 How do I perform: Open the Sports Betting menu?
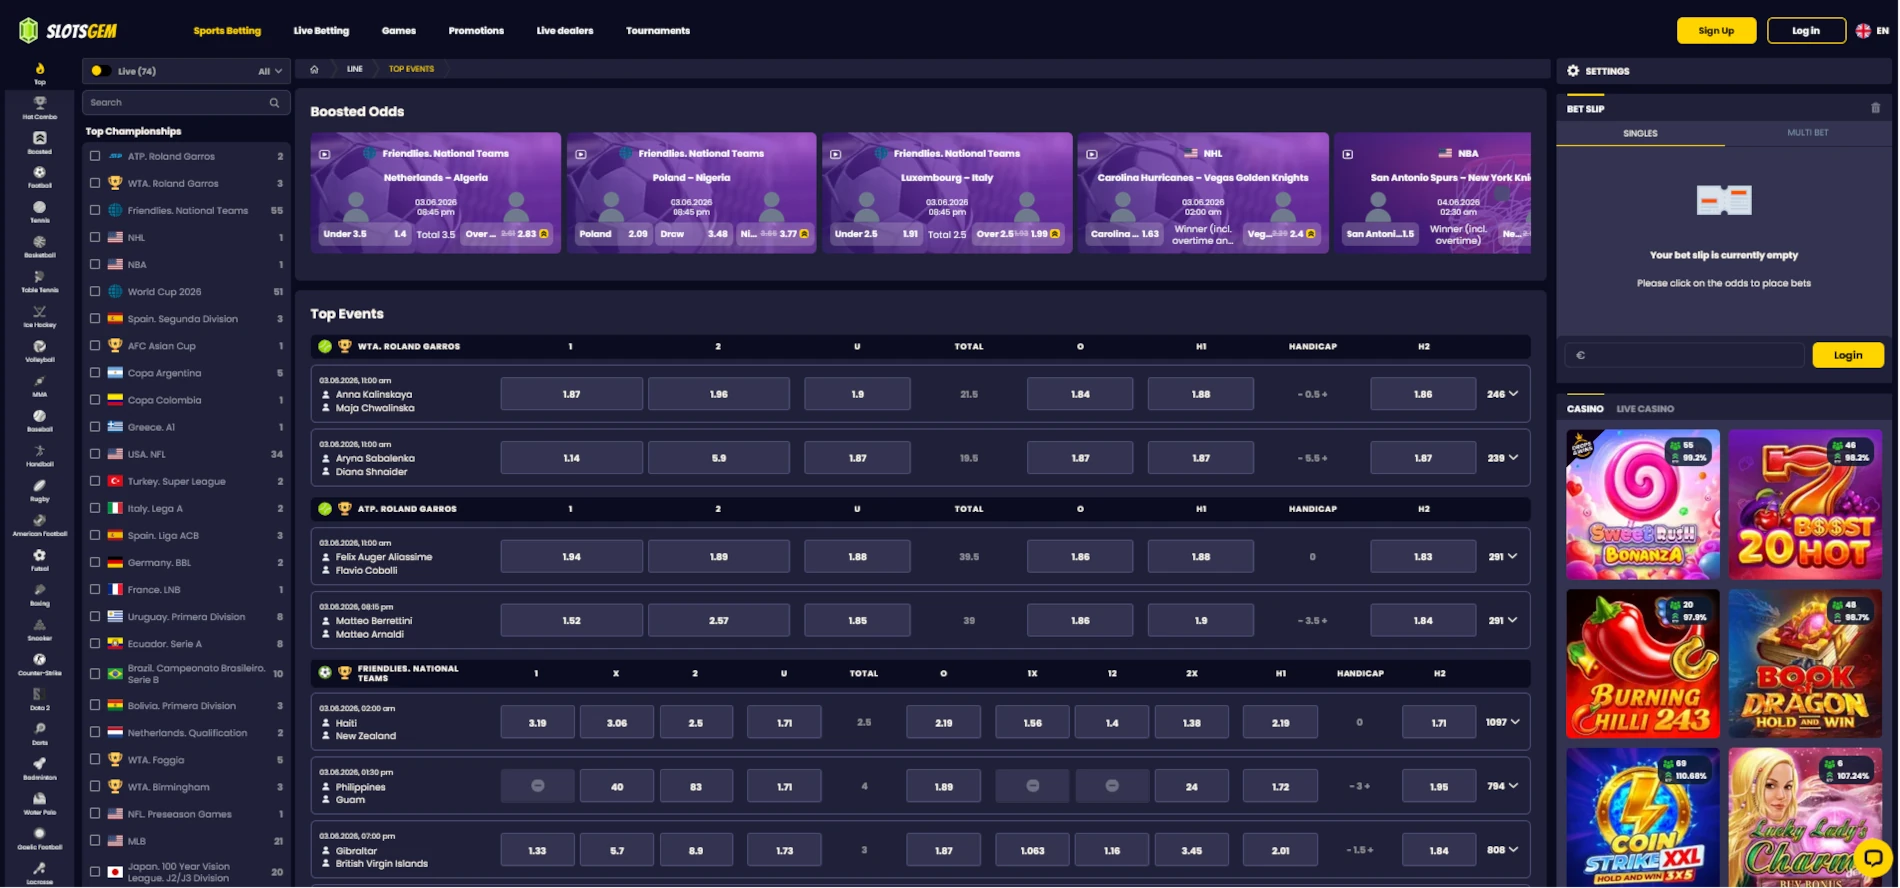(x=227, y=31)
